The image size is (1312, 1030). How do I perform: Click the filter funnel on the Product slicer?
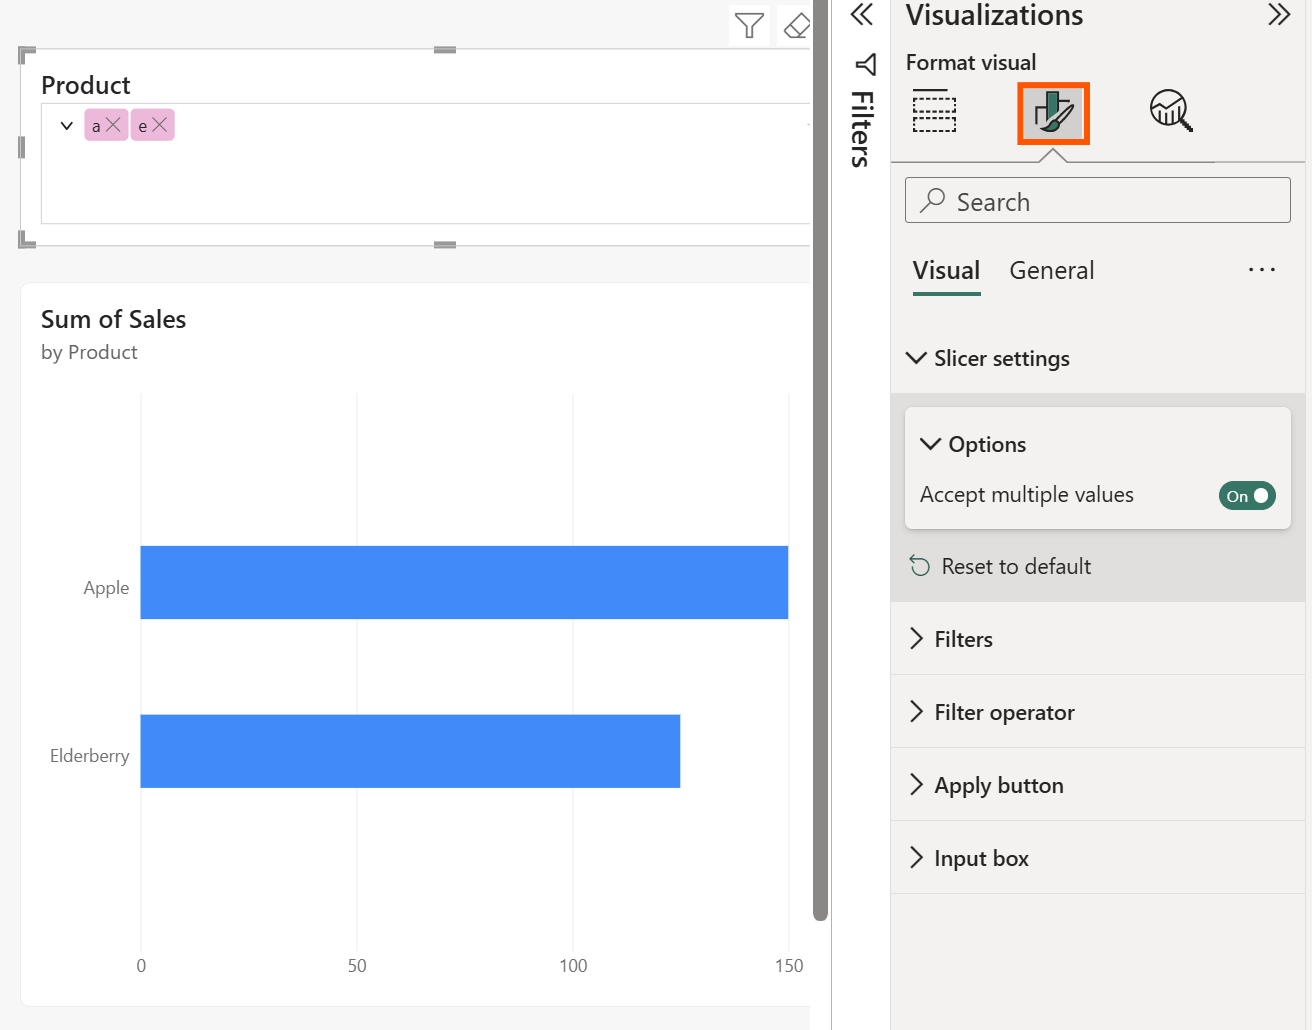point(749,26)
